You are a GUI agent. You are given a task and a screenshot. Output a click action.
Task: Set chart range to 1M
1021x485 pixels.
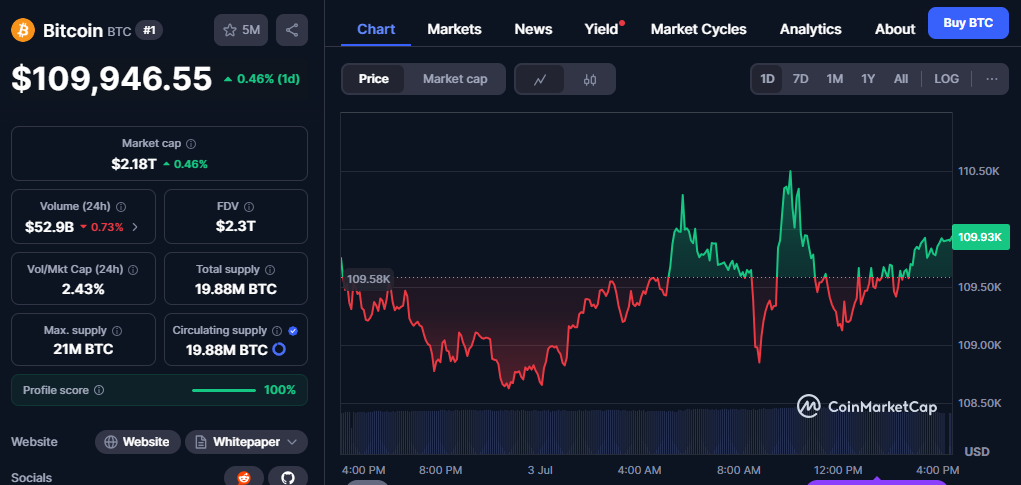pos(835,79)
